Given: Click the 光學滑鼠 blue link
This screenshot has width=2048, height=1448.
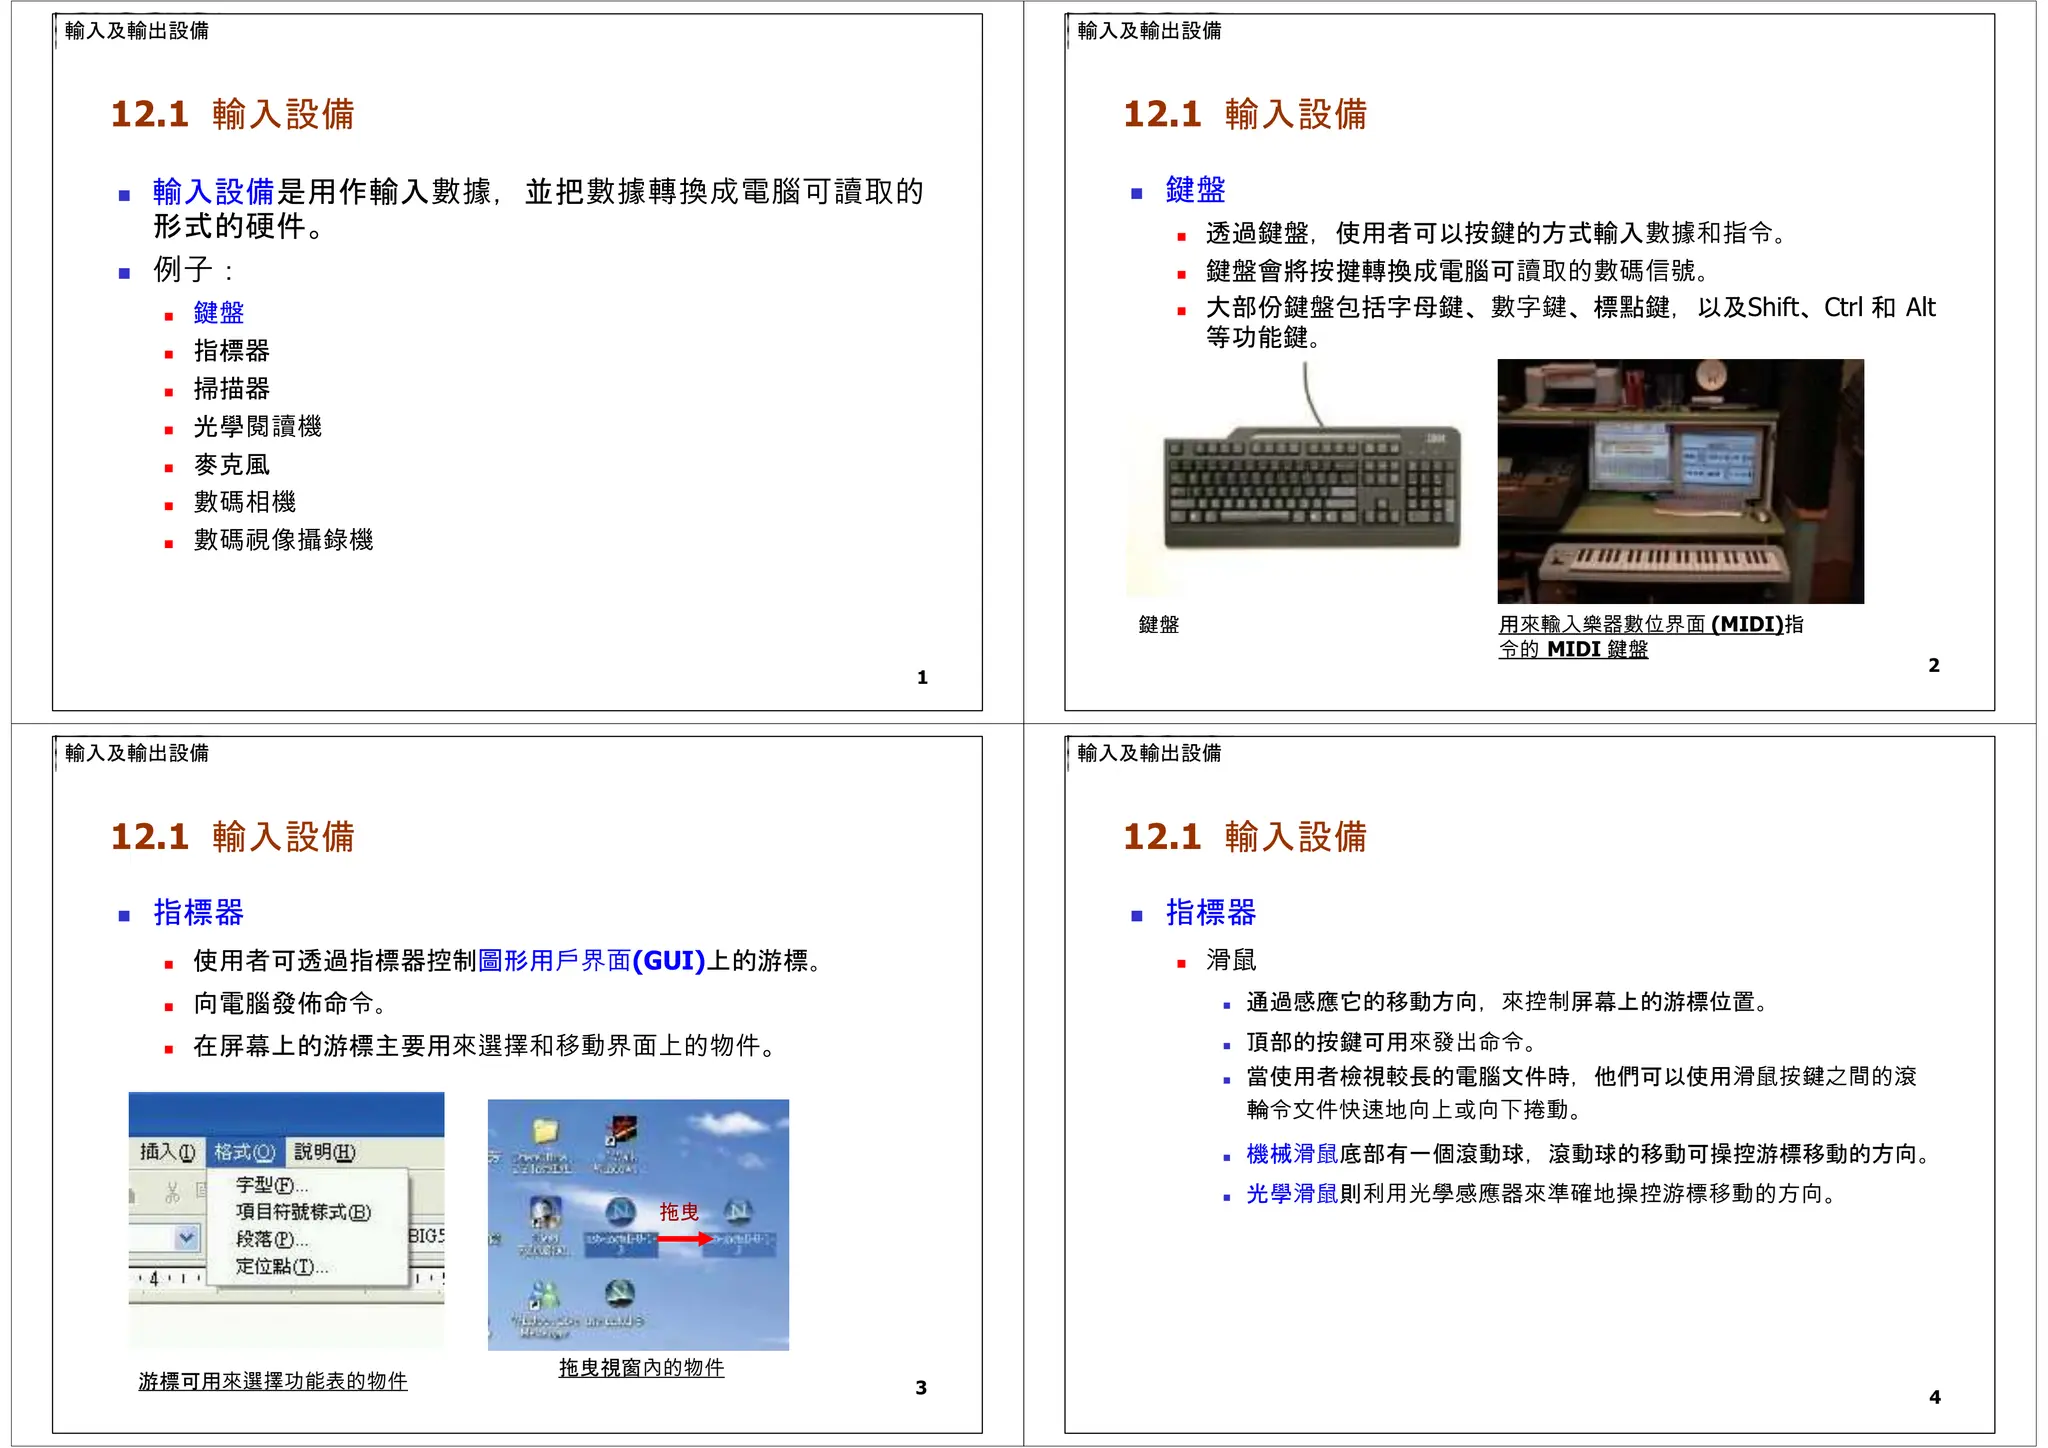Looking at the screenshot, I should (1292, 1194).
